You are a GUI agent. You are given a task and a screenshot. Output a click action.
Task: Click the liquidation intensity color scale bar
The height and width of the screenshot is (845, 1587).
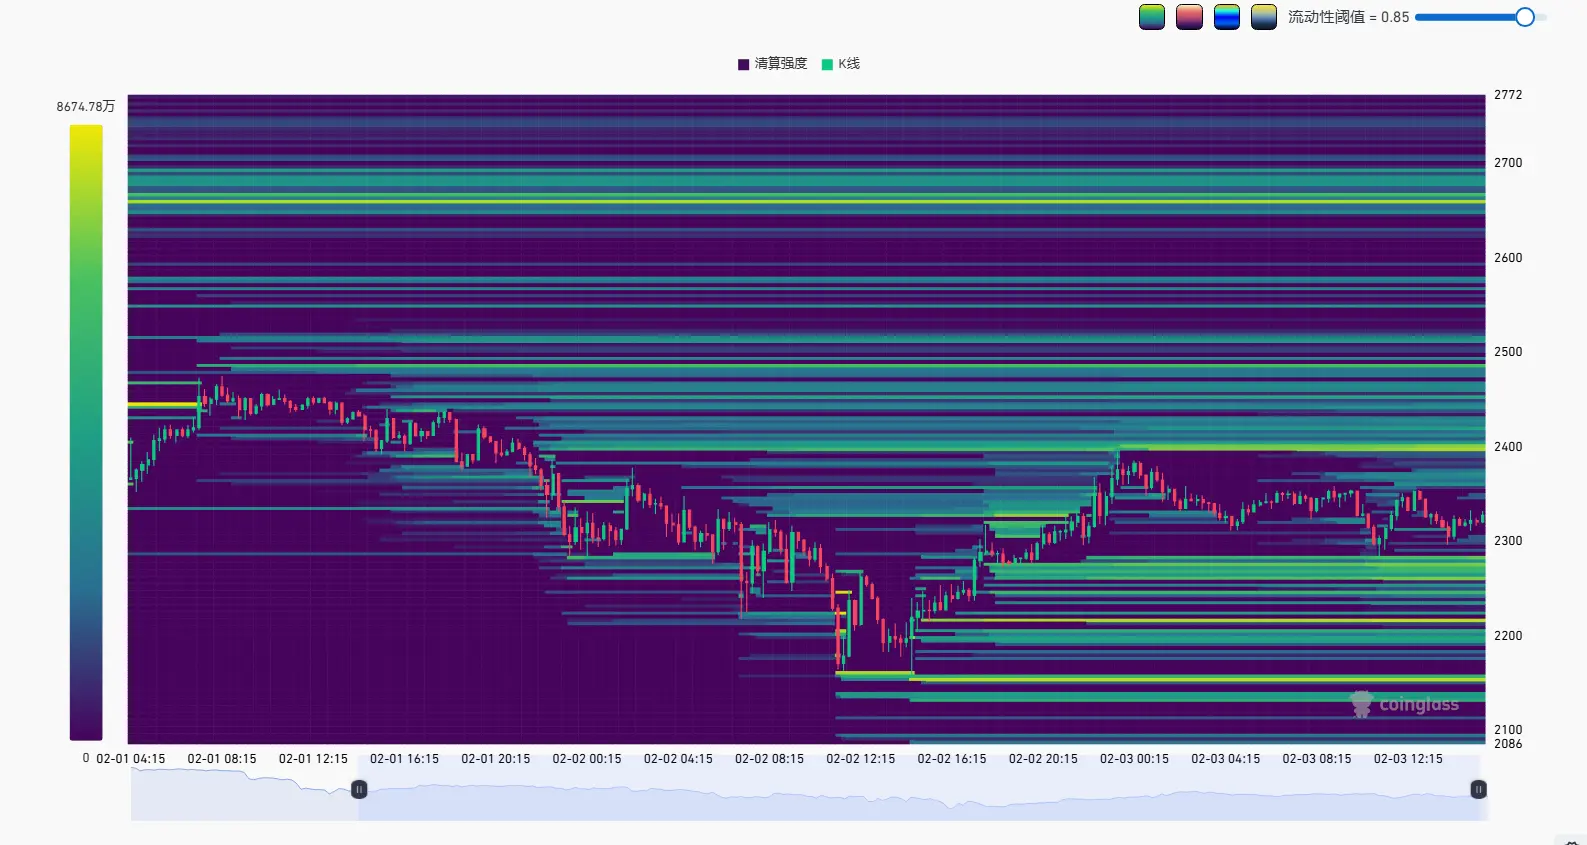pyautogui.click(x=86, y=432)
